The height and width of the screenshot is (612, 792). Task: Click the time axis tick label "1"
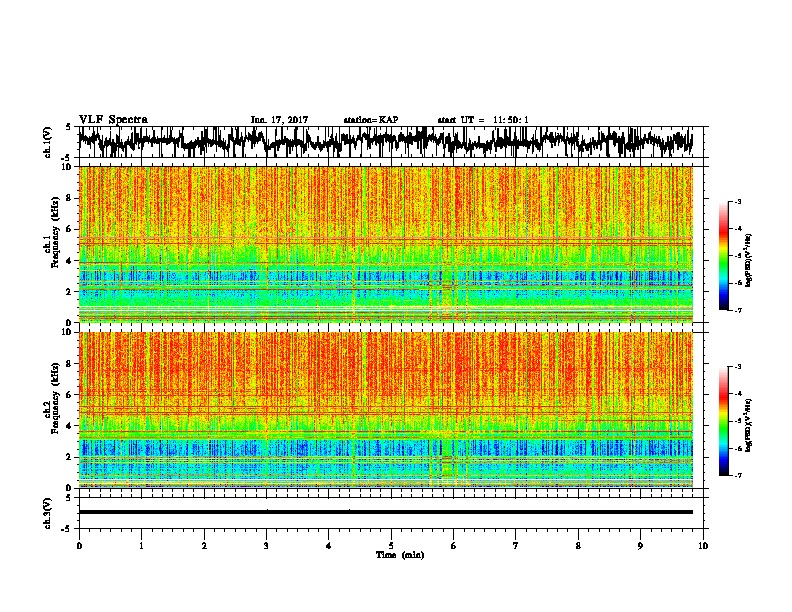pyautogui.click(x=141, y=546)
